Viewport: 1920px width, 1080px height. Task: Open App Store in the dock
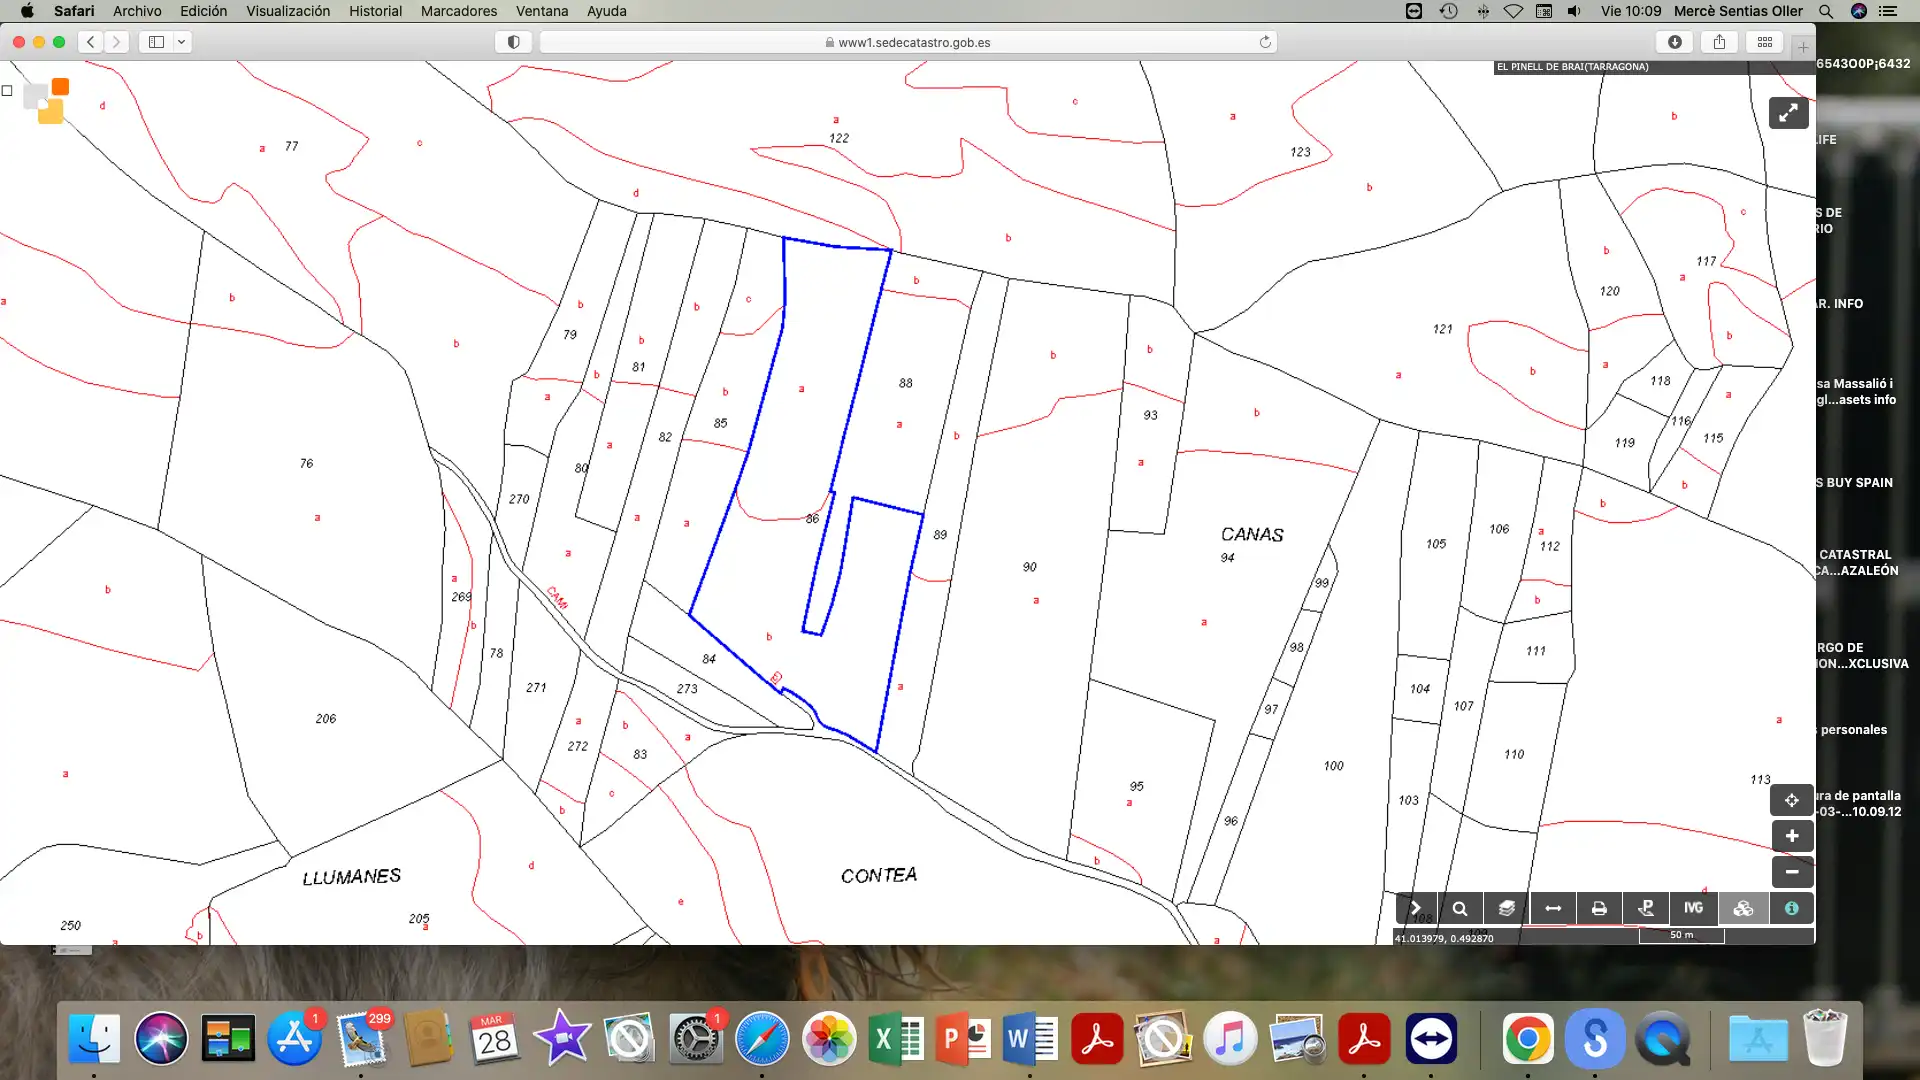(x=294, y=1038)
